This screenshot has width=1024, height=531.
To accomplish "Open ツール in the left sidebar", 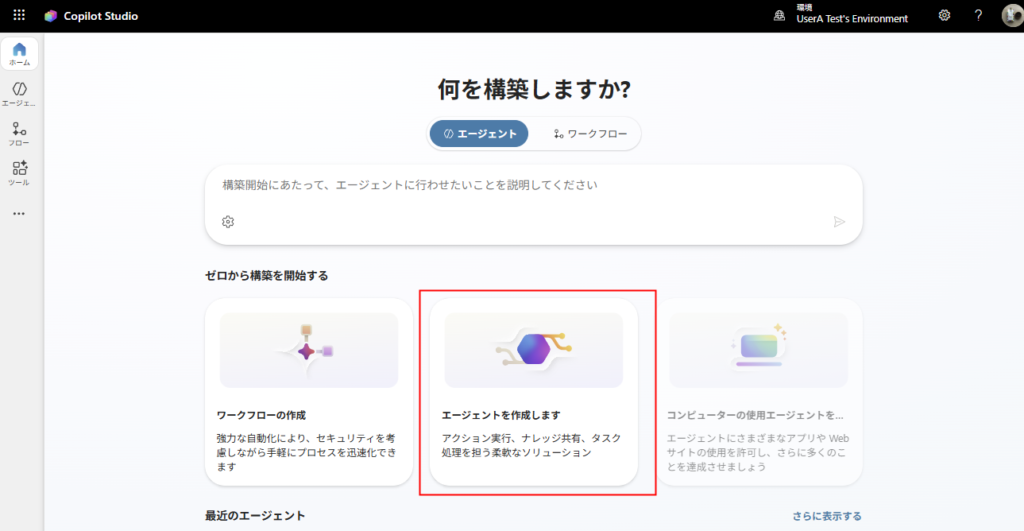I will pyautogui.click(x=19, y=174).
